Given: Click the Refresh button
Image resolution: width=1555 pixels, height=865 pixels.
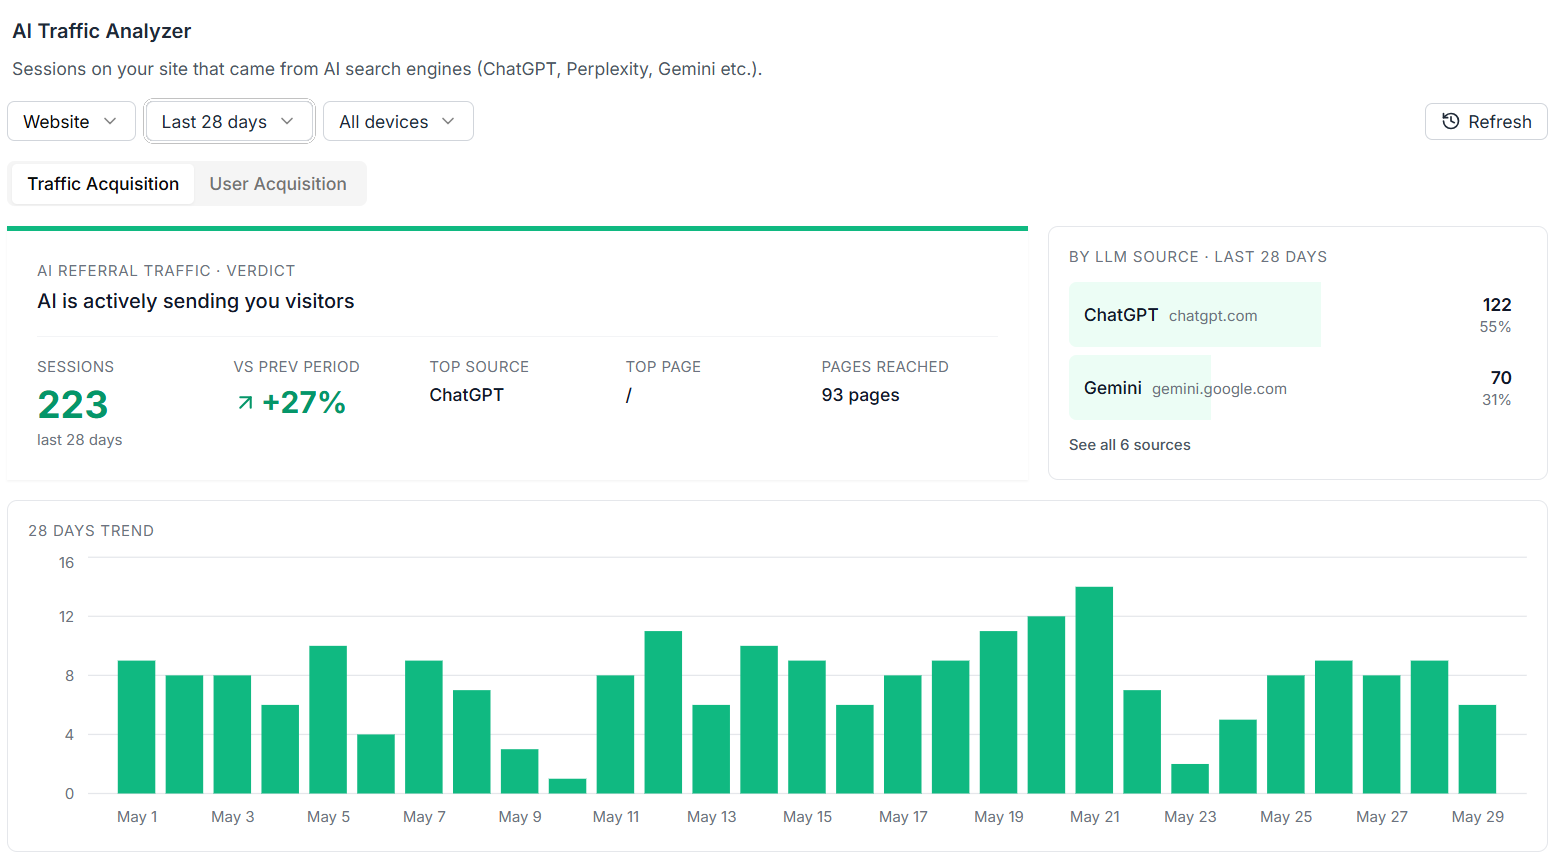Looking at the screenshot, I should click(1486, 121).
